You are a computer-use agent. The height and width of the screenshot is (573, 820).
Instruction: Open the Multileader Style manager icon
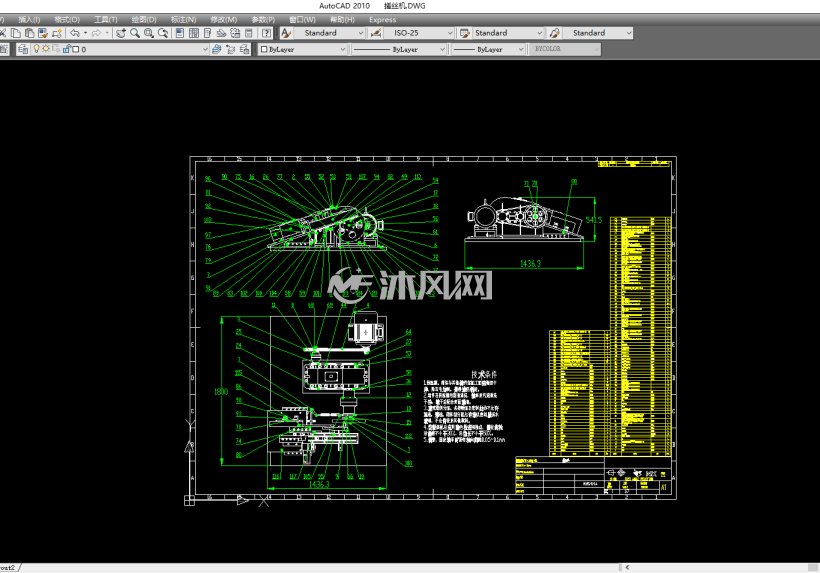coord(554,33)
